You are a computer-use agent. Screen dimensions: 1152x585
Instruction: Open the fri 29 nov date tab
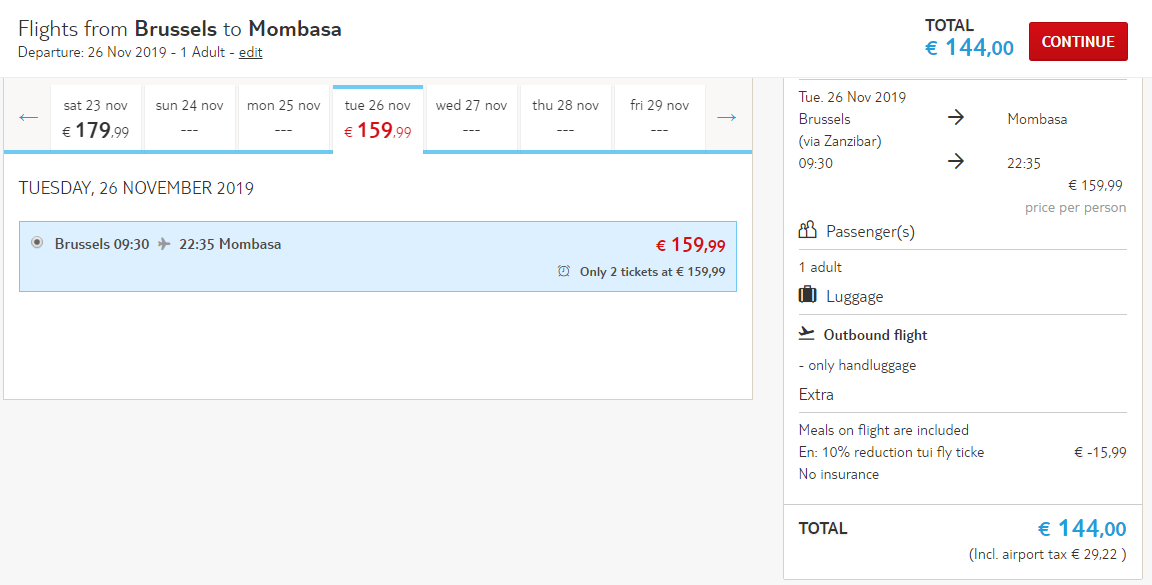(x=660, y=118)
